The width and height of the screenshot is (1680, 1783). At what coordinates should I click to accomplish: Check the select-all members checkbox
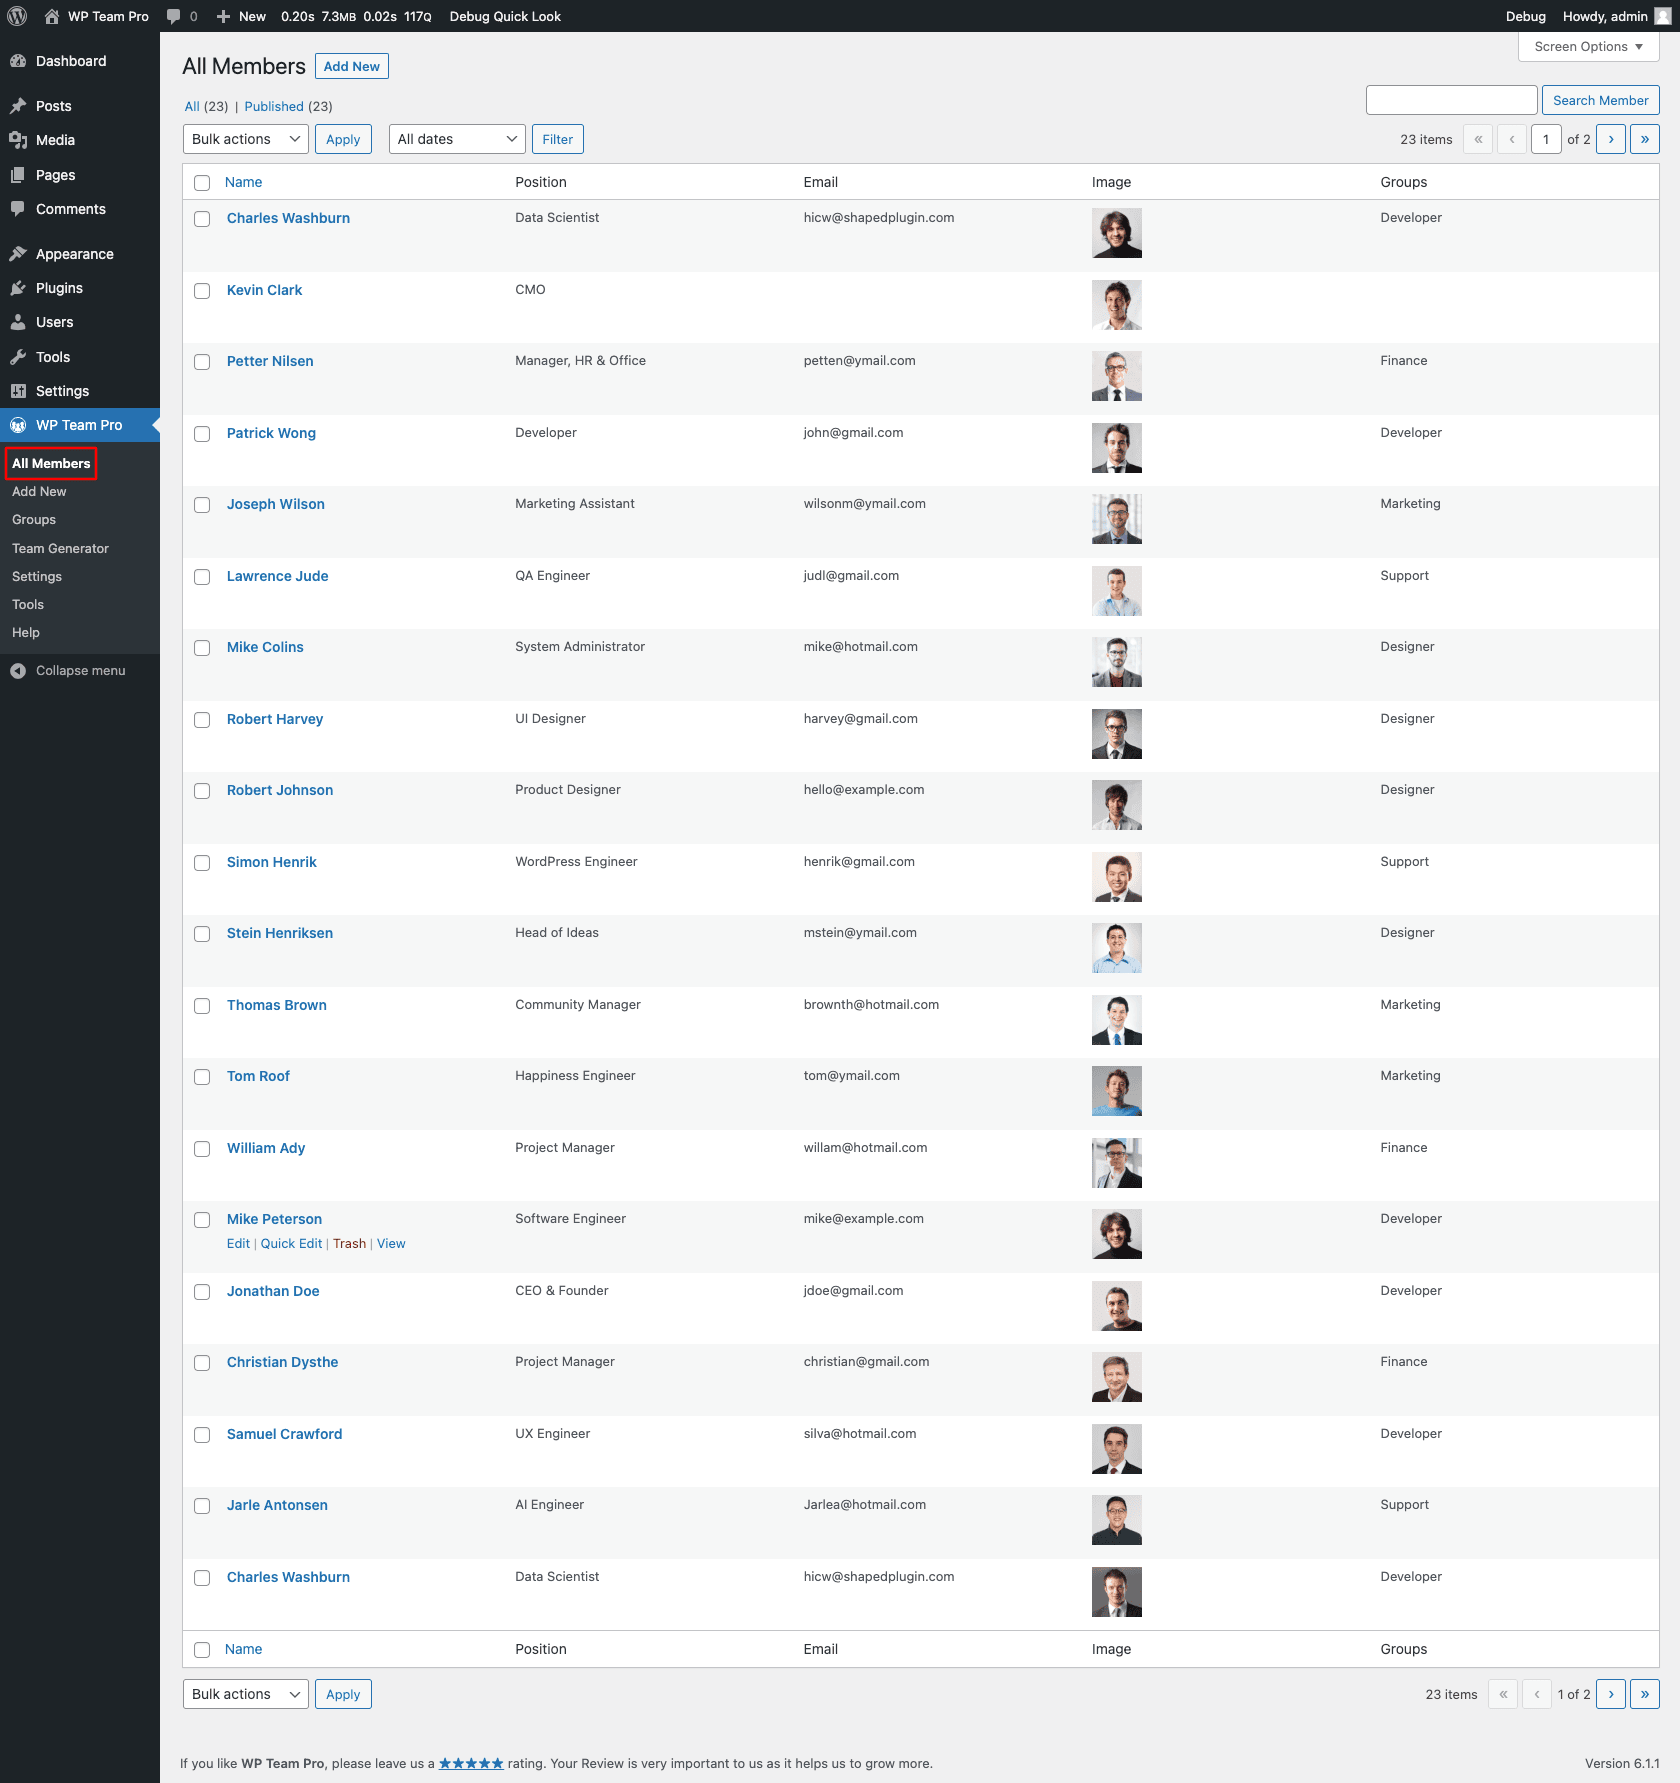pos(202,182)
